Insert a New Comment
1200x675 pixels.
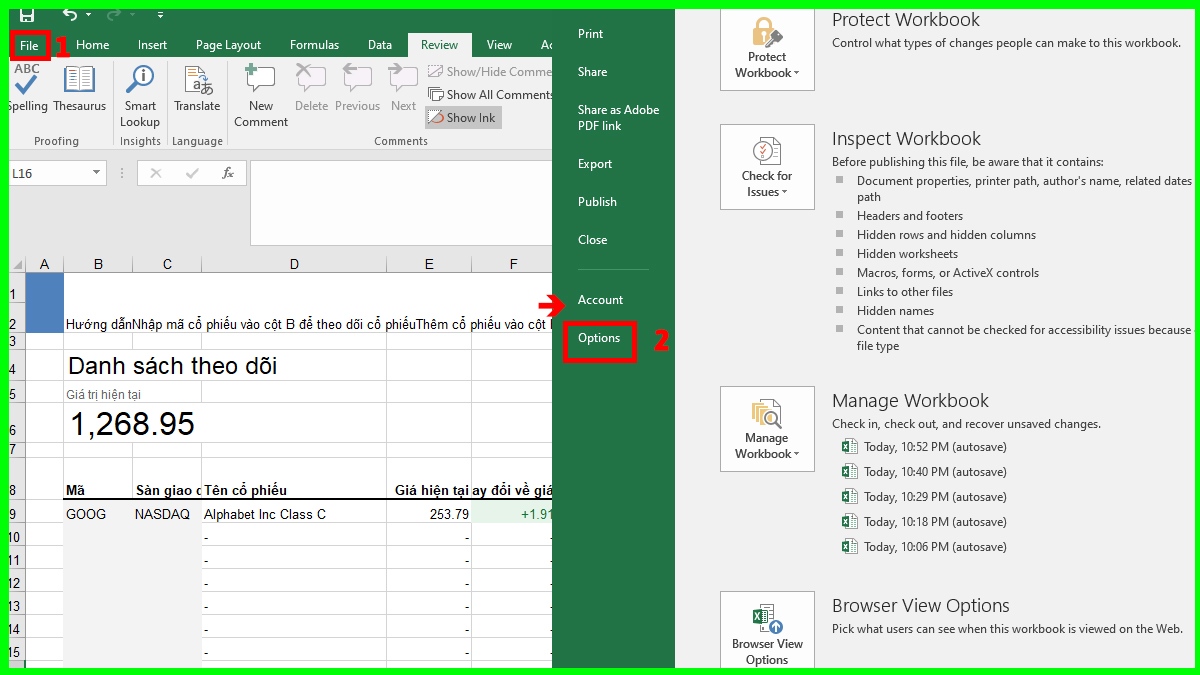tap(260, 95)
